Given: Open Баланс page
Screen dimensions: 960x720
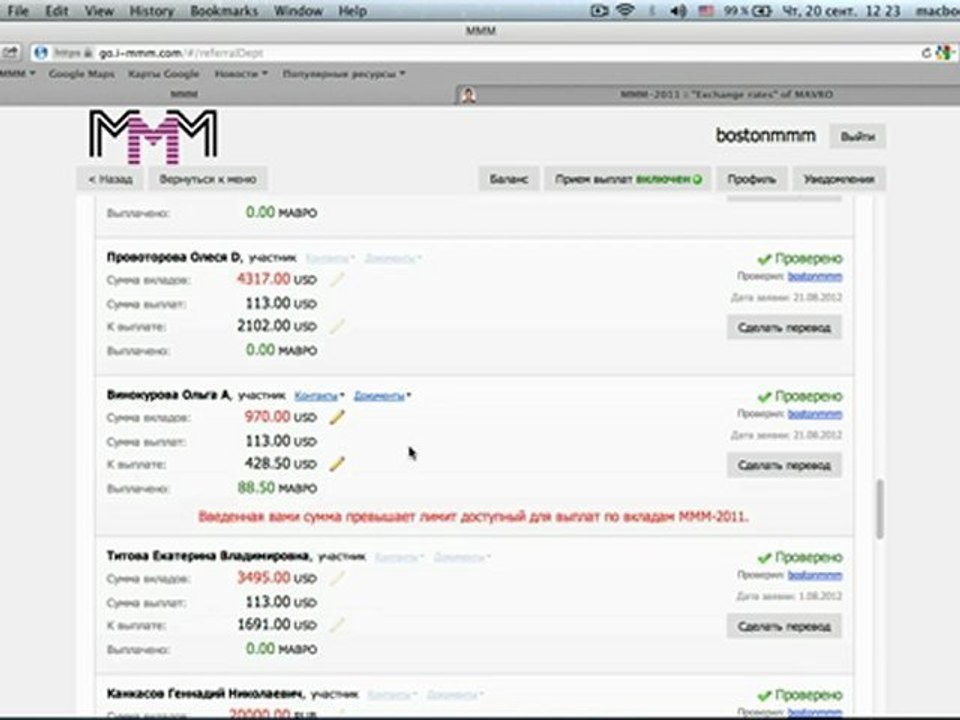Looking at the screenshot, I should tap(508, 179).
